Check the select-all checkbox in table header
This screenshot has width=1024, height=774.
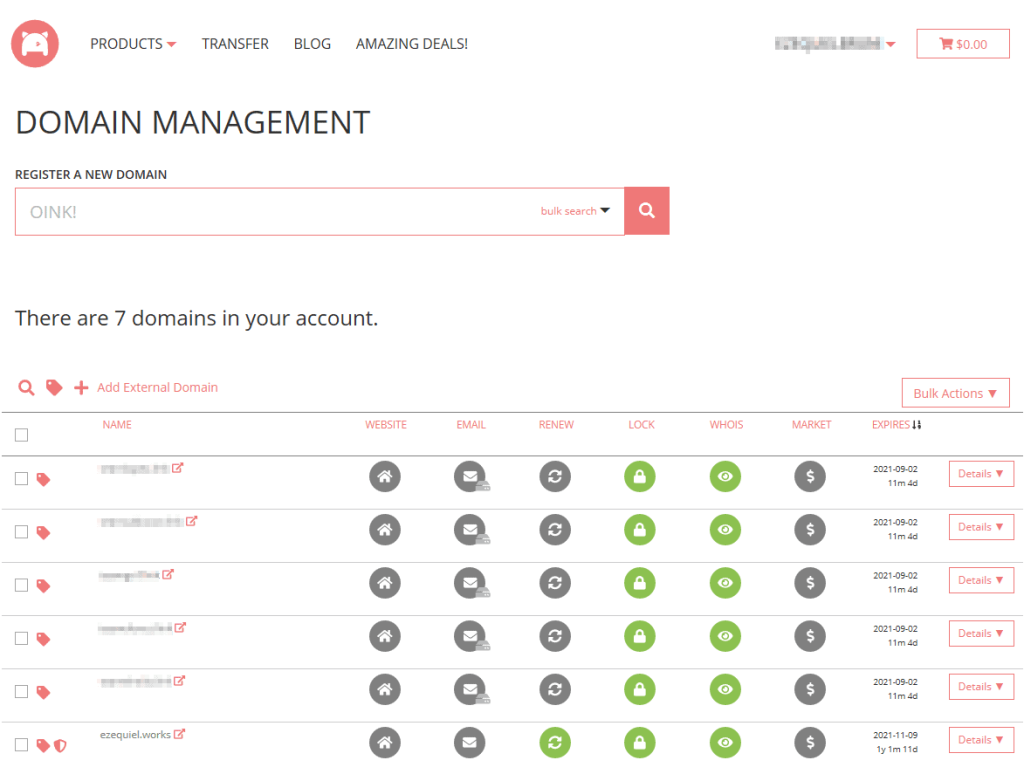click(x=22, y=435)
